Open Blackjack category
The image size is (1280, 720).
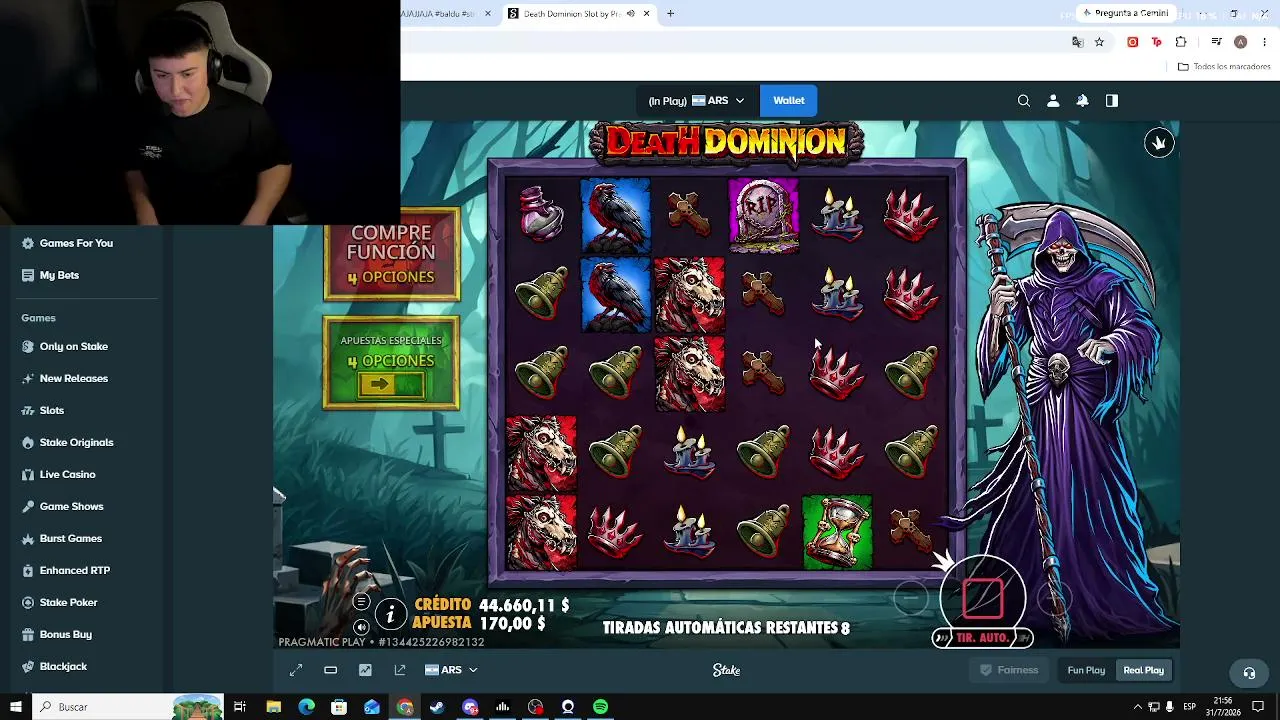tap(63, 666)
